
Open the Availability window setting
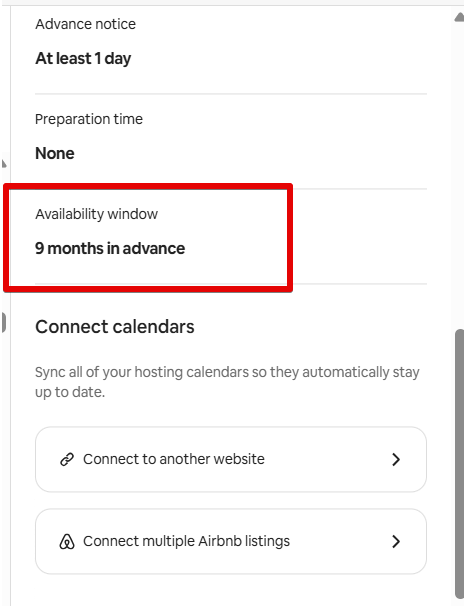coord(231,237)
